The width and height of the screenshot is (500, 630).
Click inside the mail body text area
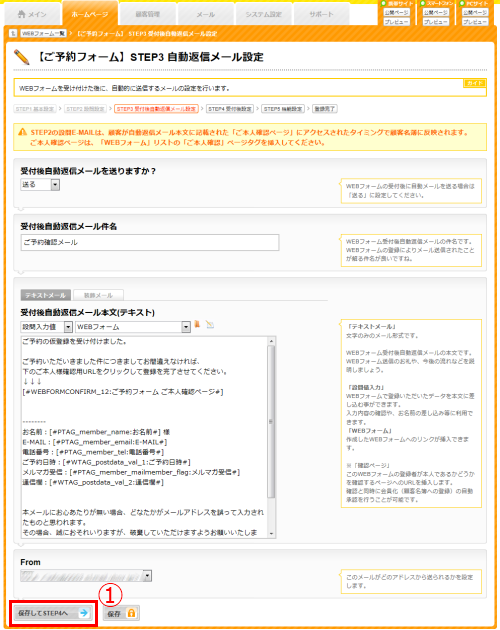coord(144,437)
